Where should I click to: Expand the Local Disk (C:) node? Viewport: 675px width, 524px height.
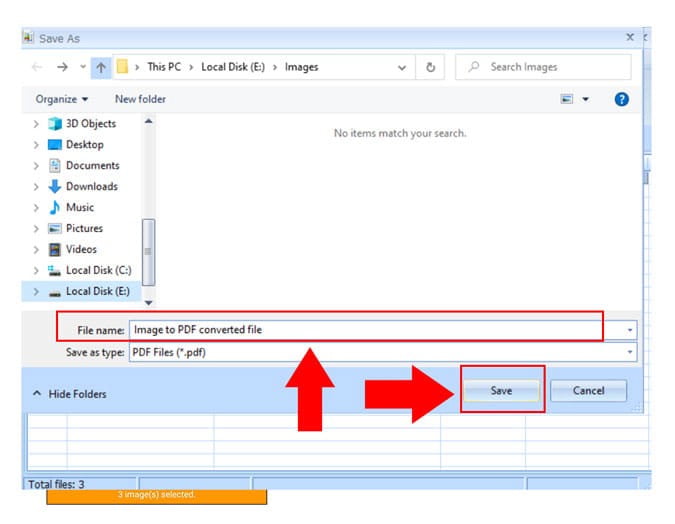[37, 271]
